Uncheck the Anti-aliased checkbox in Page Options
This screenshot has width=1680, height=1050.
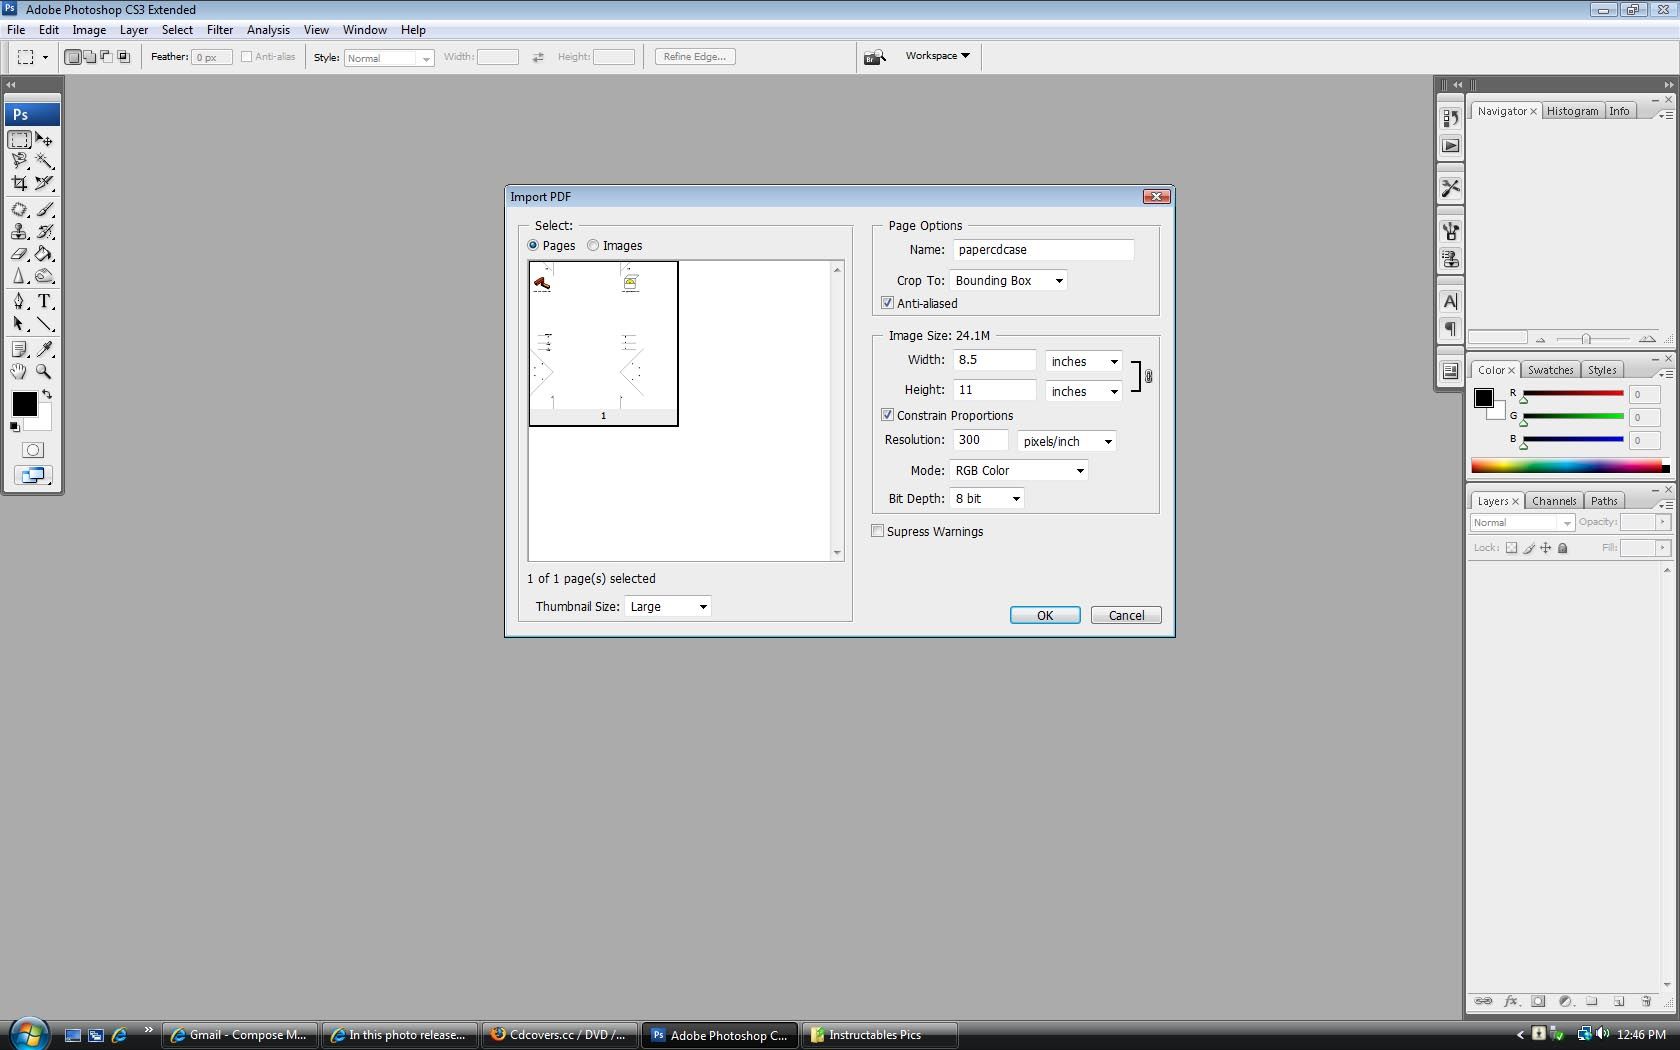pyautogui.click(x=887, y=303)
